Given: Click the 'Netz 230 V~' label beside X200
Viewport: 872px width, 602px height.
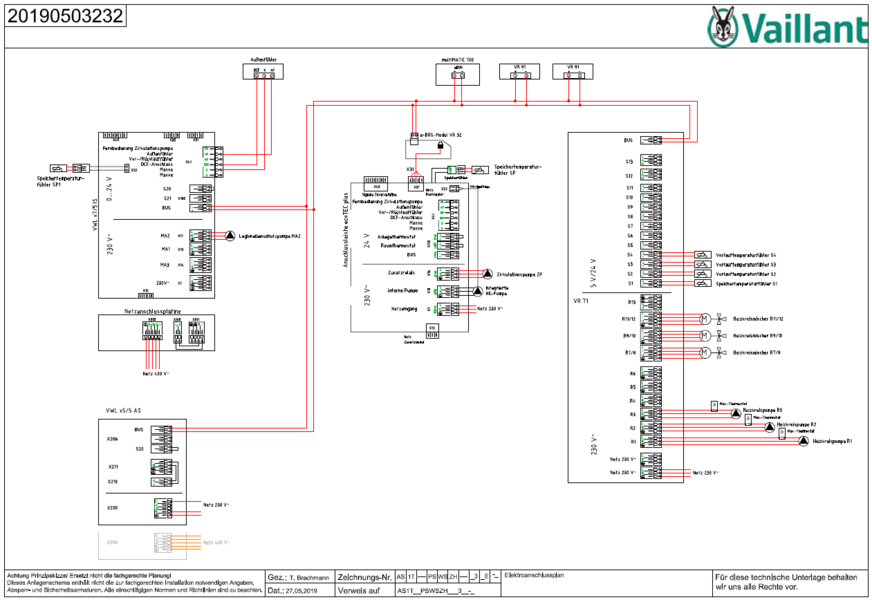Looking at the screenshot, I should 216,505.
